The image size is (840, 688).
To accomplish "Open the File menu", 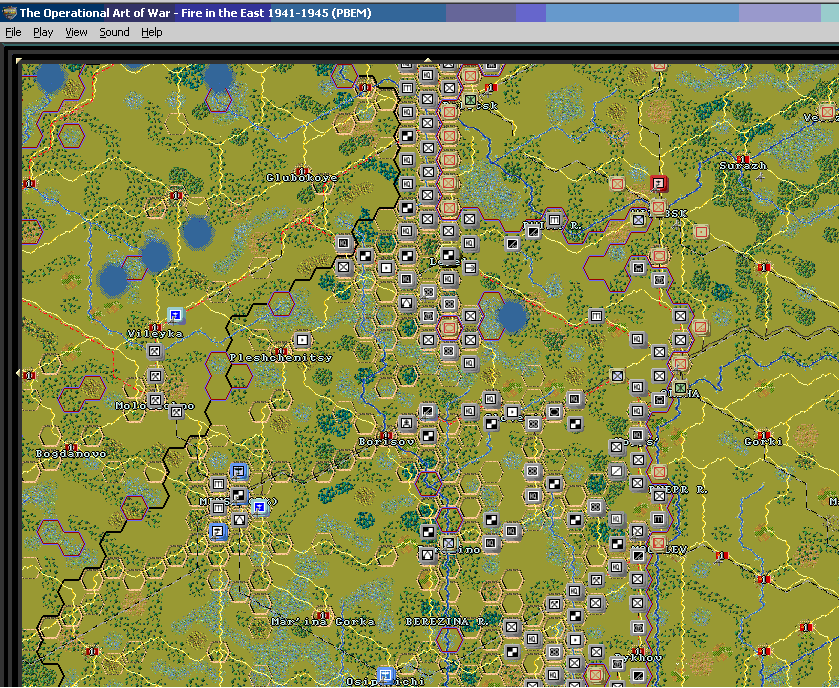I will tap(13, 32).
